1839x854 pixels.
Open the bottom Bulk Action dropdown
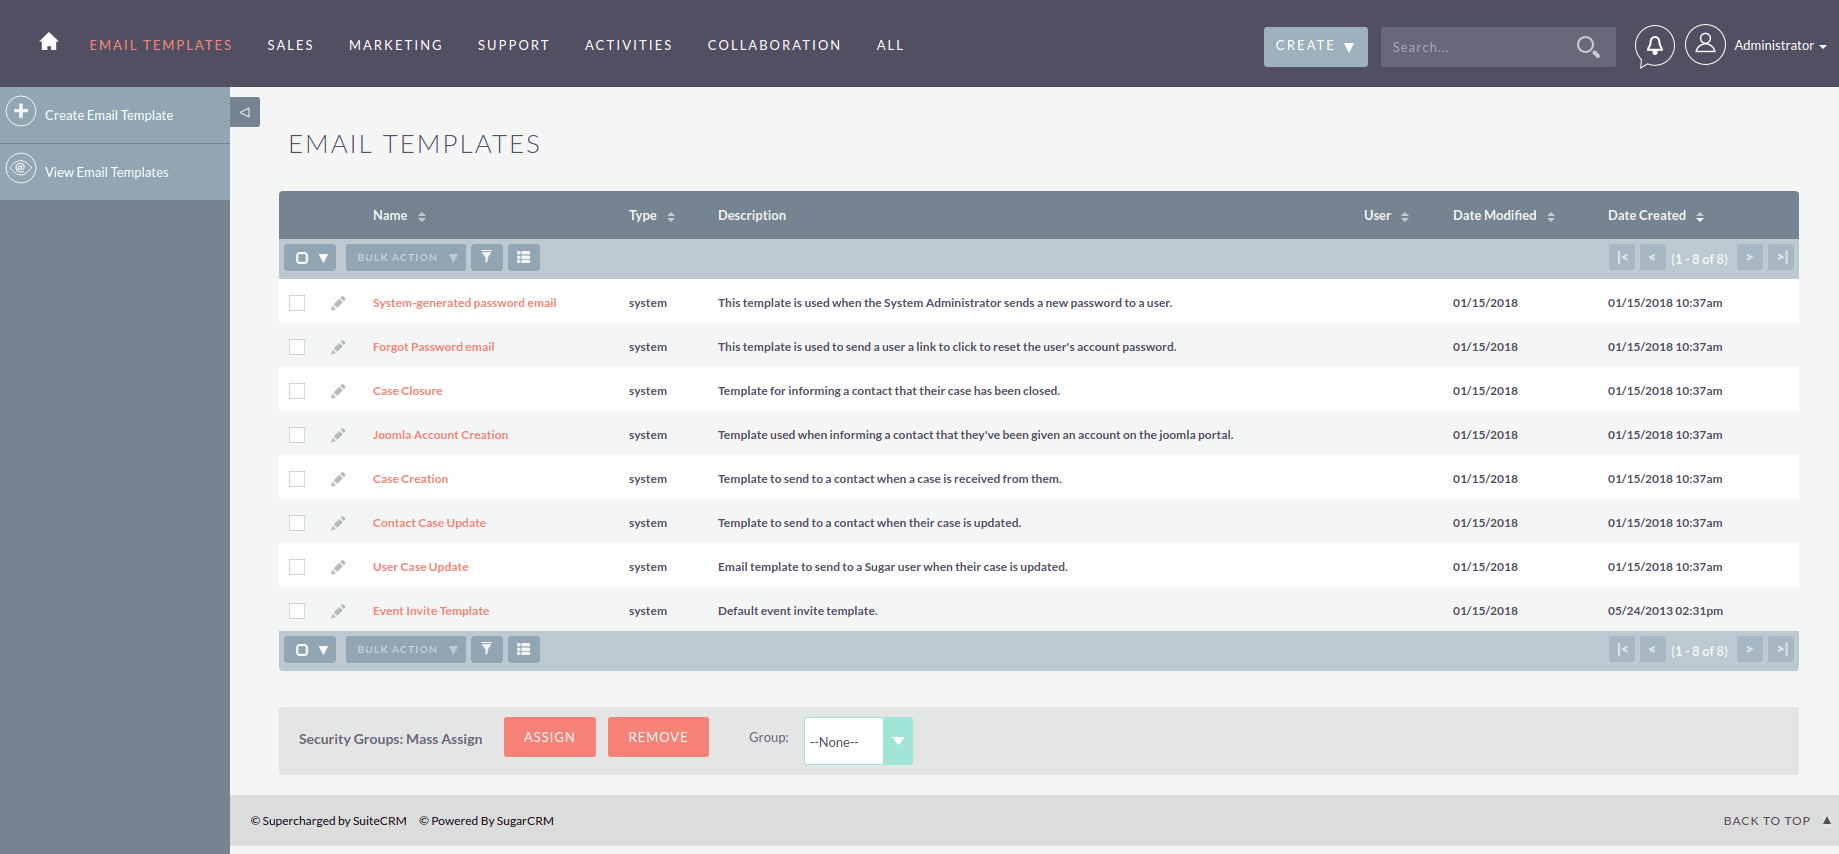406,649
